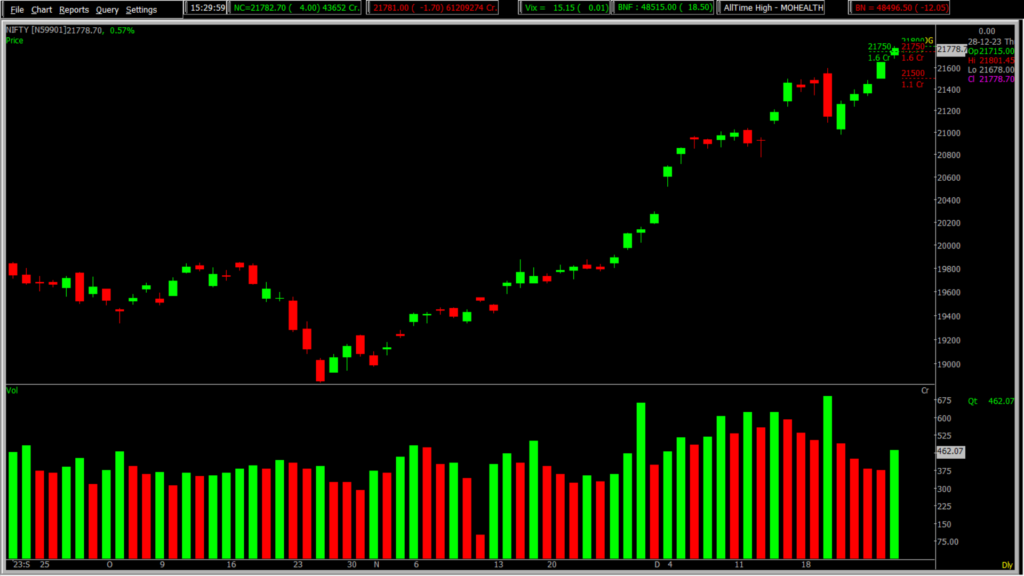Open the Settings menu

click(x=141, y=9)
